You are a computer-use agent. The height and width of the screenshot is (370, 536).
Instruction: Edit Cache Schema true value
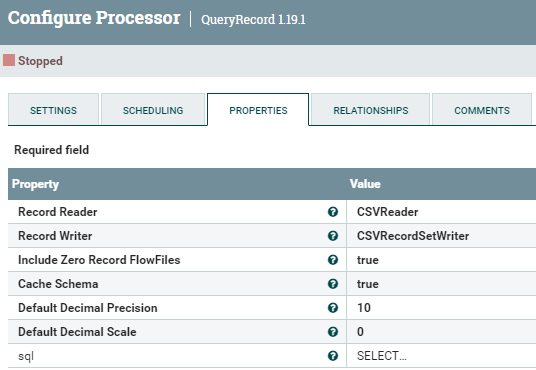coord(368,284)
